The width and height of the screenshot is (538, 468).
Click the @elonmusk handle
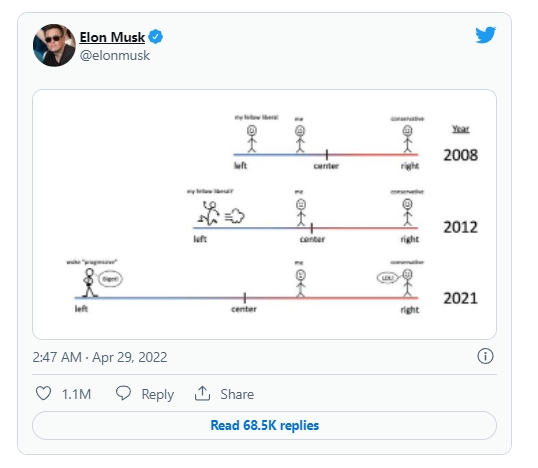(x=115, y=55)
